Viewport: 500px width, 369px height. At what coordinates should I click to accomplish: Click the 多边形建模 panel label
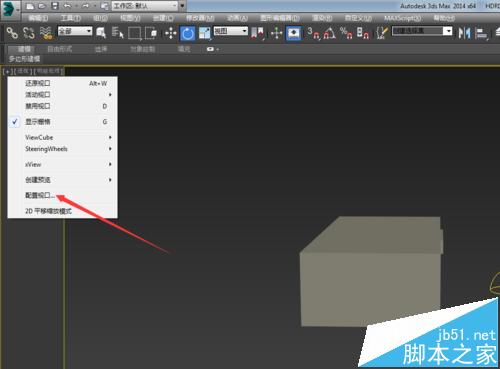(24, 59)
